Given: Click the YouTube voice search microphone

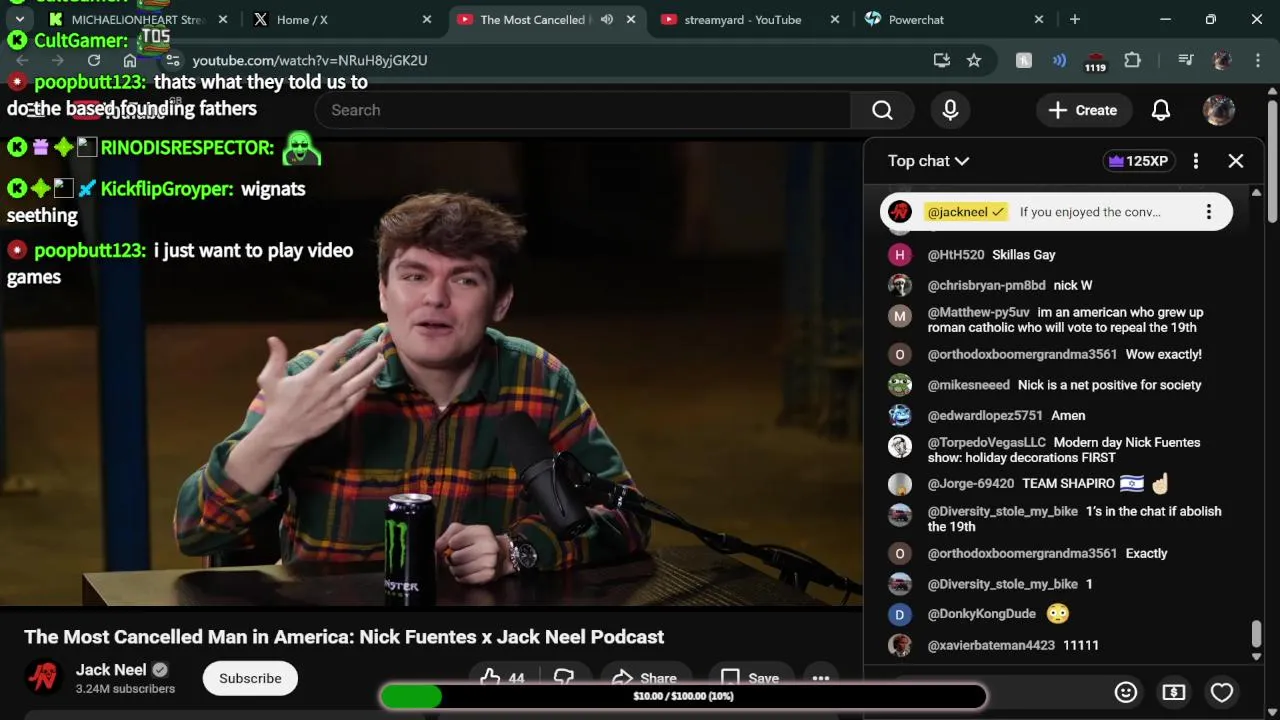Looking at the screenshot, I should click(x=950, y=110).
